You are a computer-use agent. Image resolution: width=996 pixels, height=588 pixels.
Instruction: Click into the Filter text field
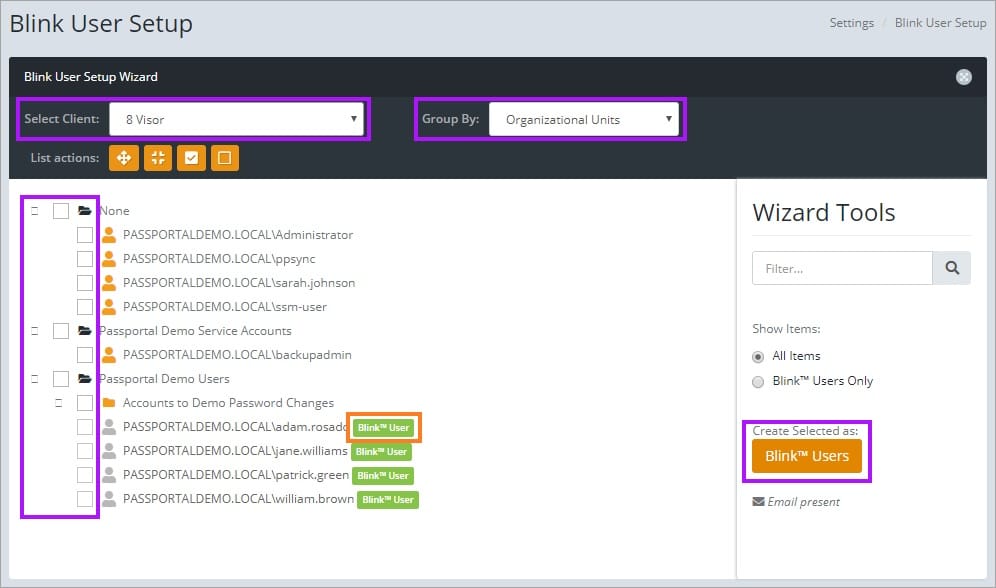coord(842,268)
